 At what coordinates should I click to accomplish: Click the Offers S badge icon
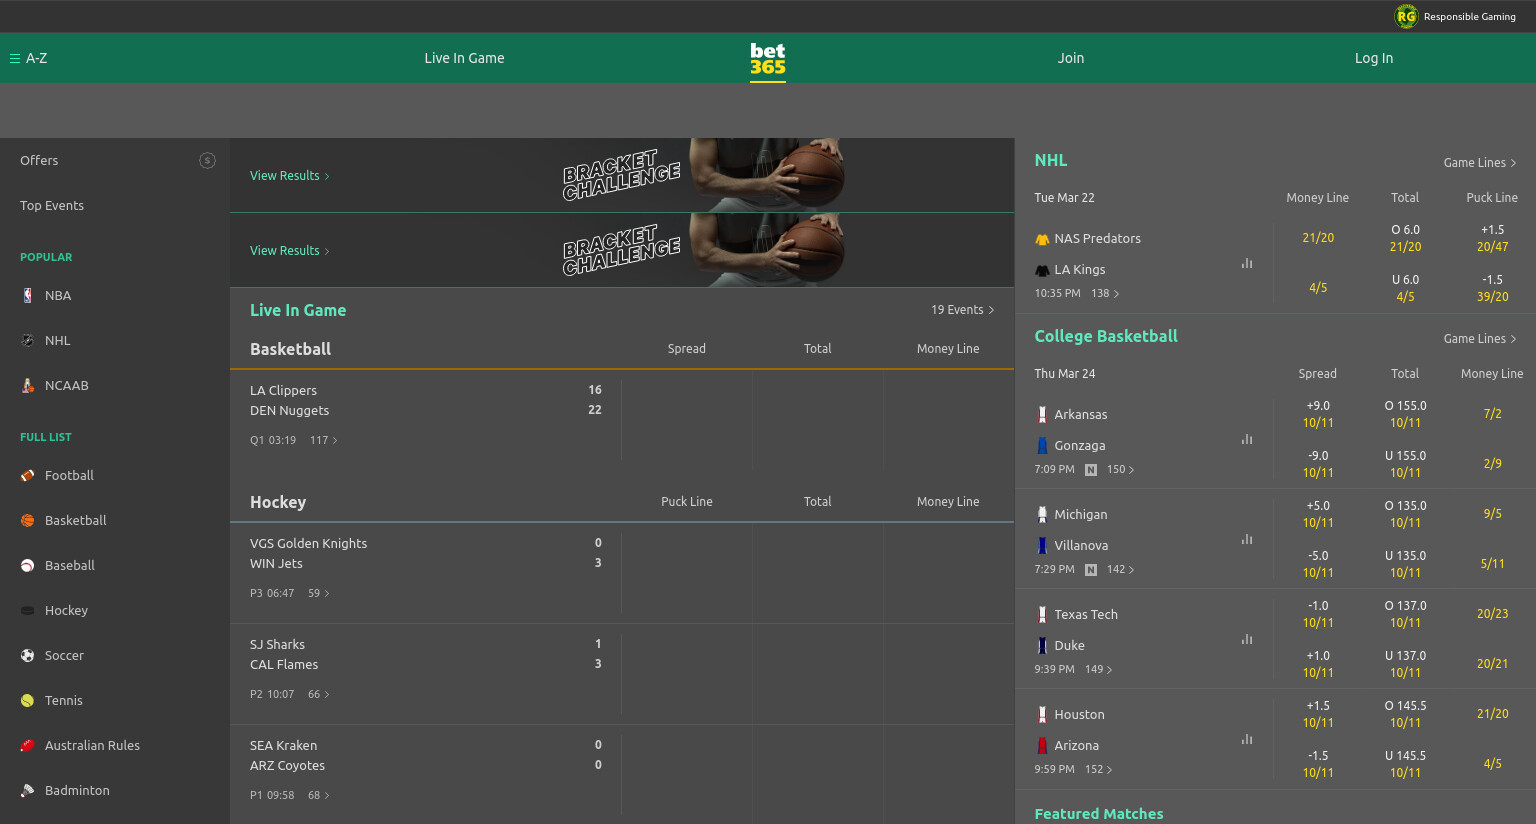coord(207,160)
